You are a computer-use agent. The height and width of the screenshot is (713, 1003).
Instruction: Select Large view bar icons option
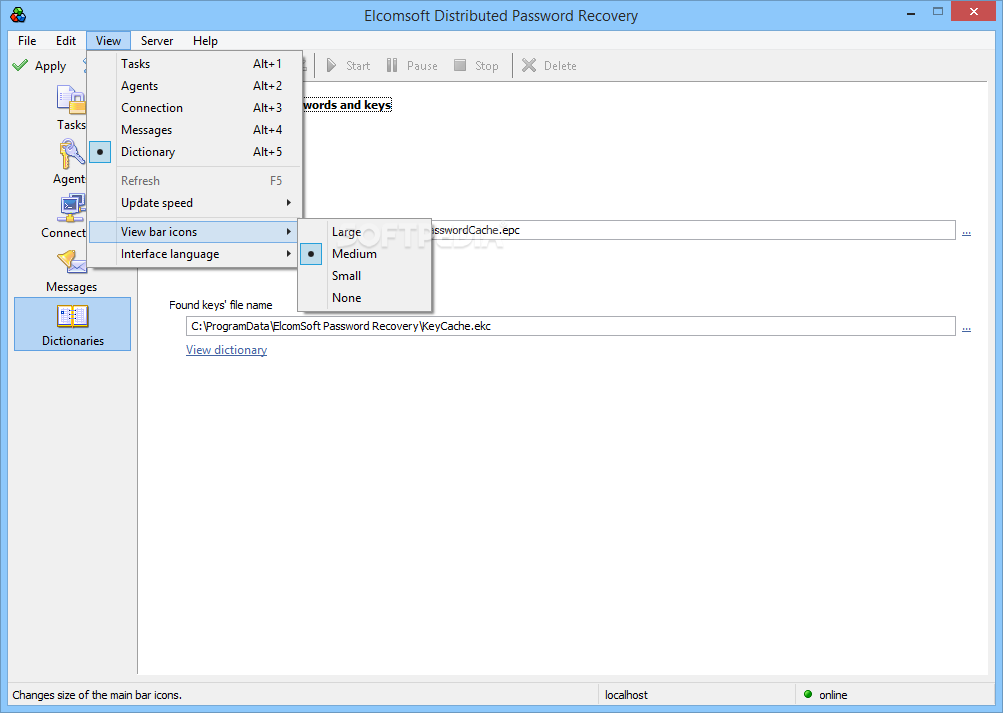(365, 231)
